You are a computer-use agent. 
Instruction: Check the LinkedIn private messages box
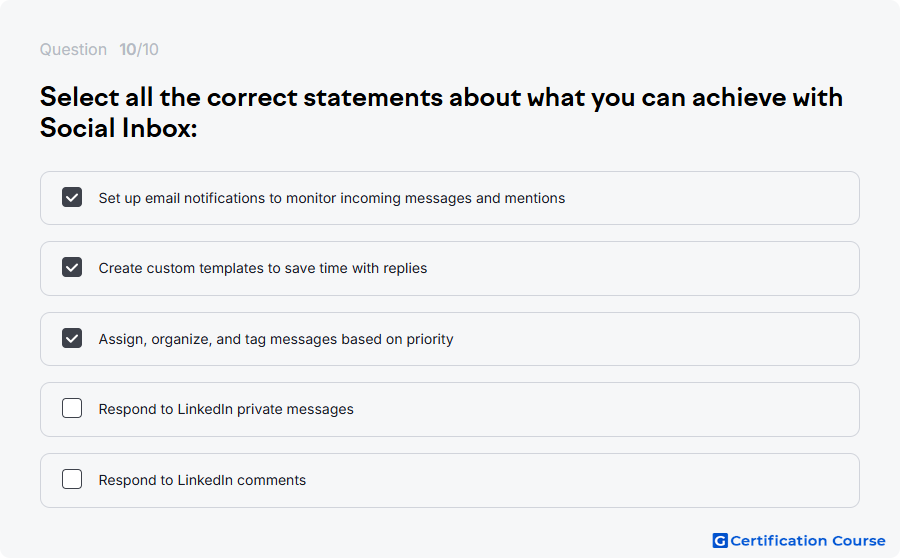(72, 408)
